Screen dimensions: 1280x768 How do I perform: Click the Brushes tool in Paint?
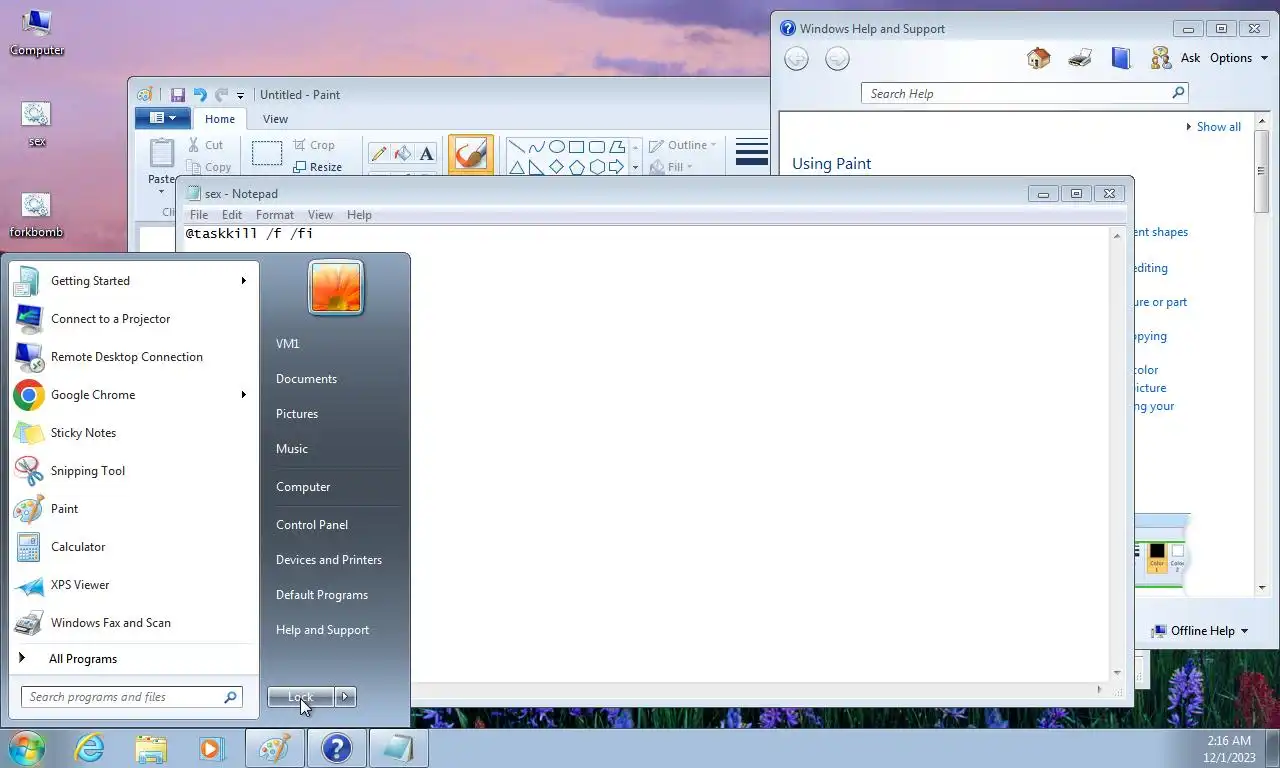click(470, 154)
